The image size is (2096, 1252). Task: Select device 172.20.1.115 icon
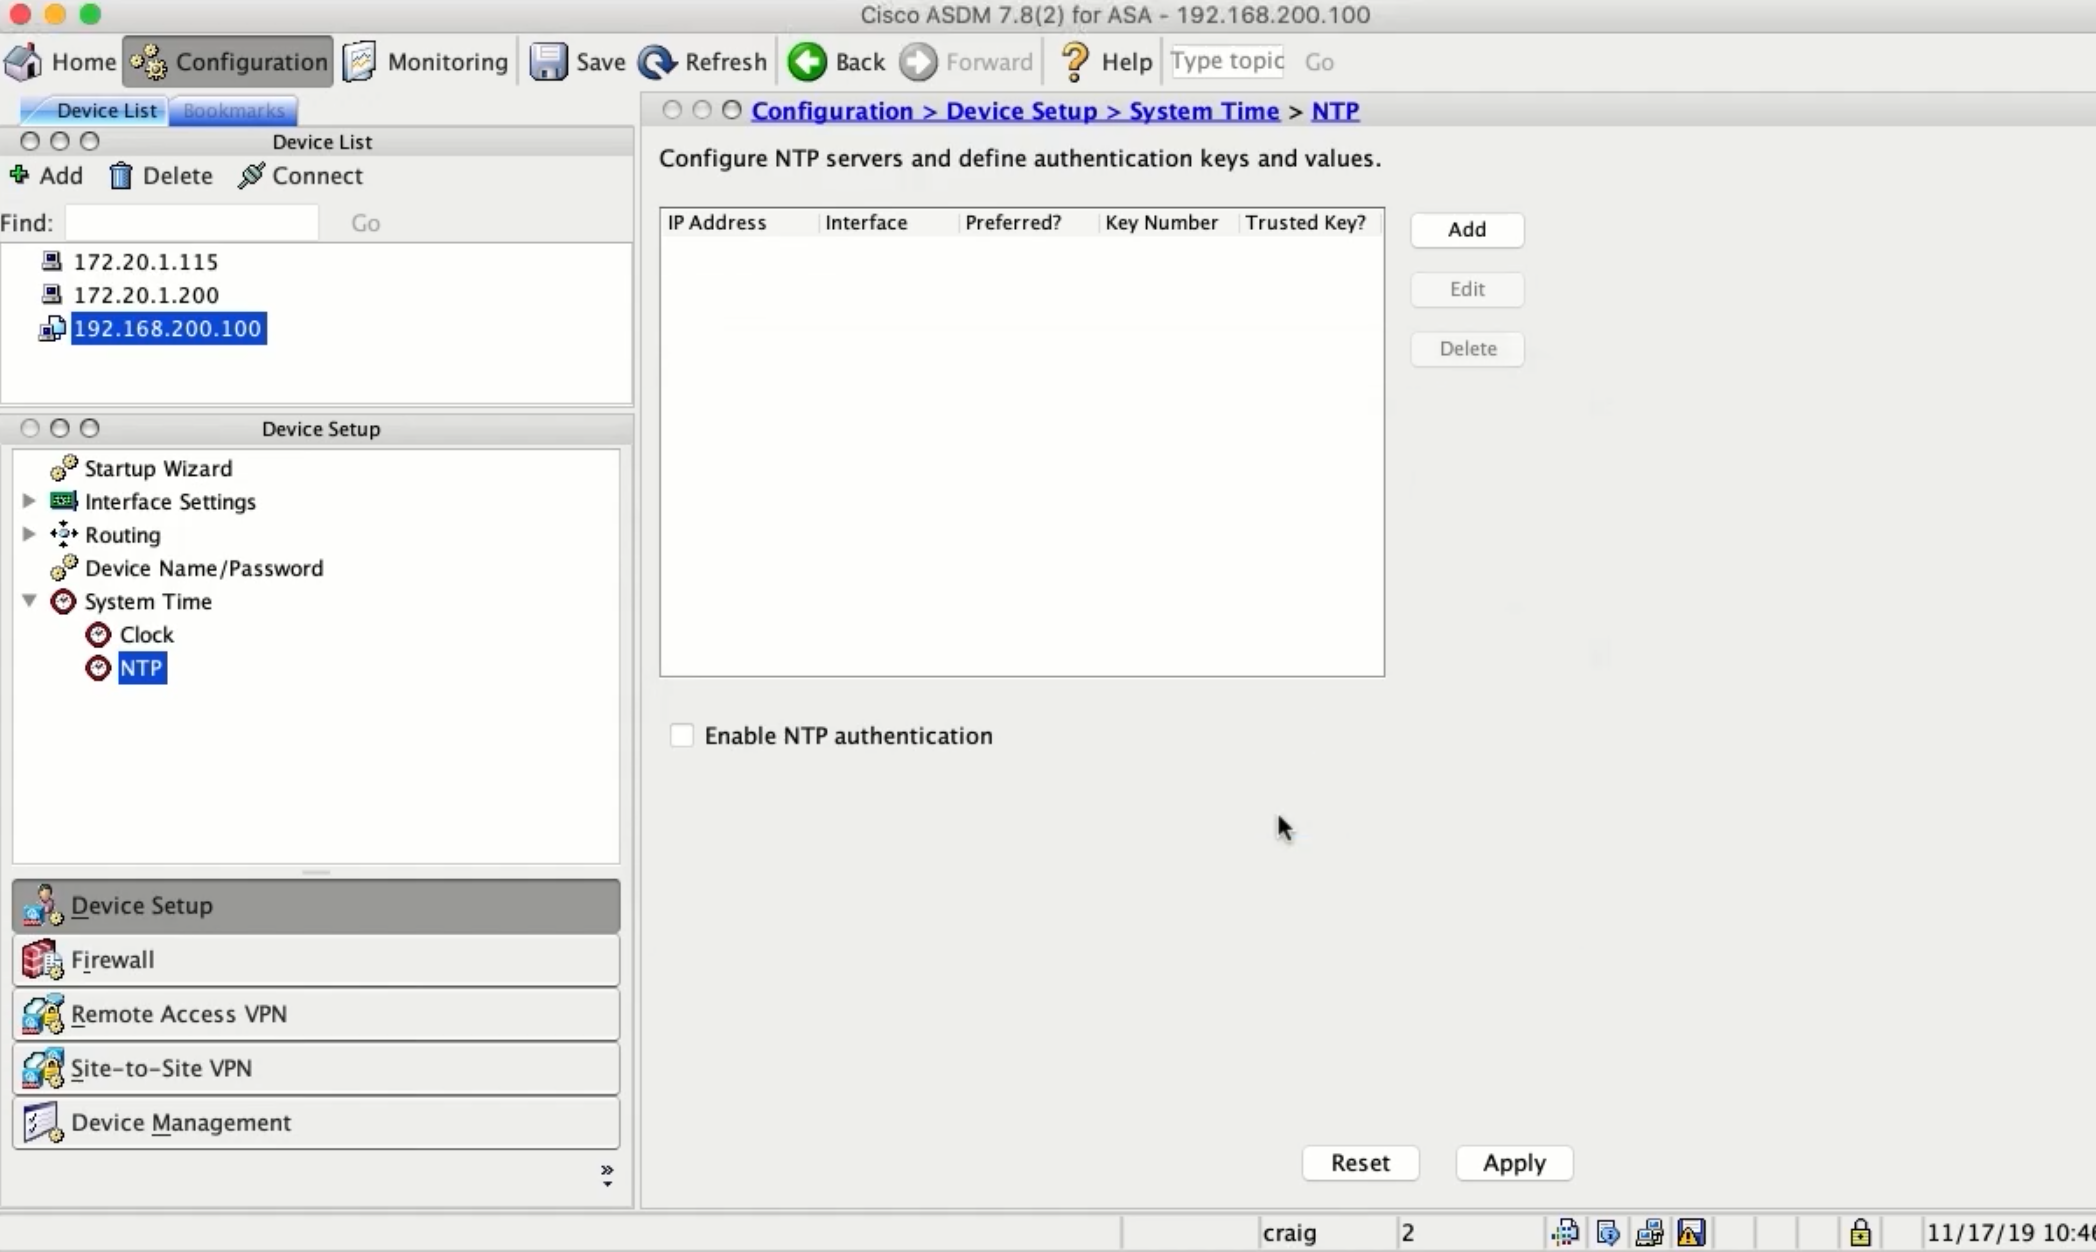52,261
